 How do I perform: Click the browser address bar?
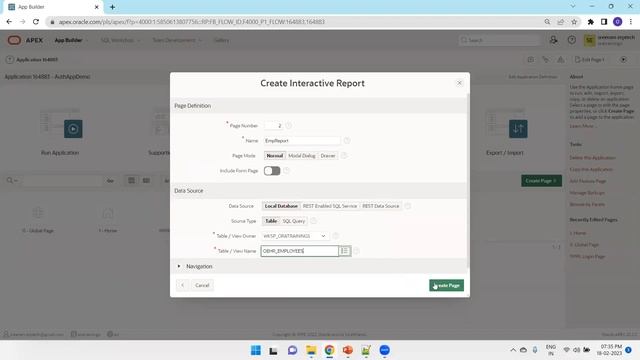pos(298,22)
